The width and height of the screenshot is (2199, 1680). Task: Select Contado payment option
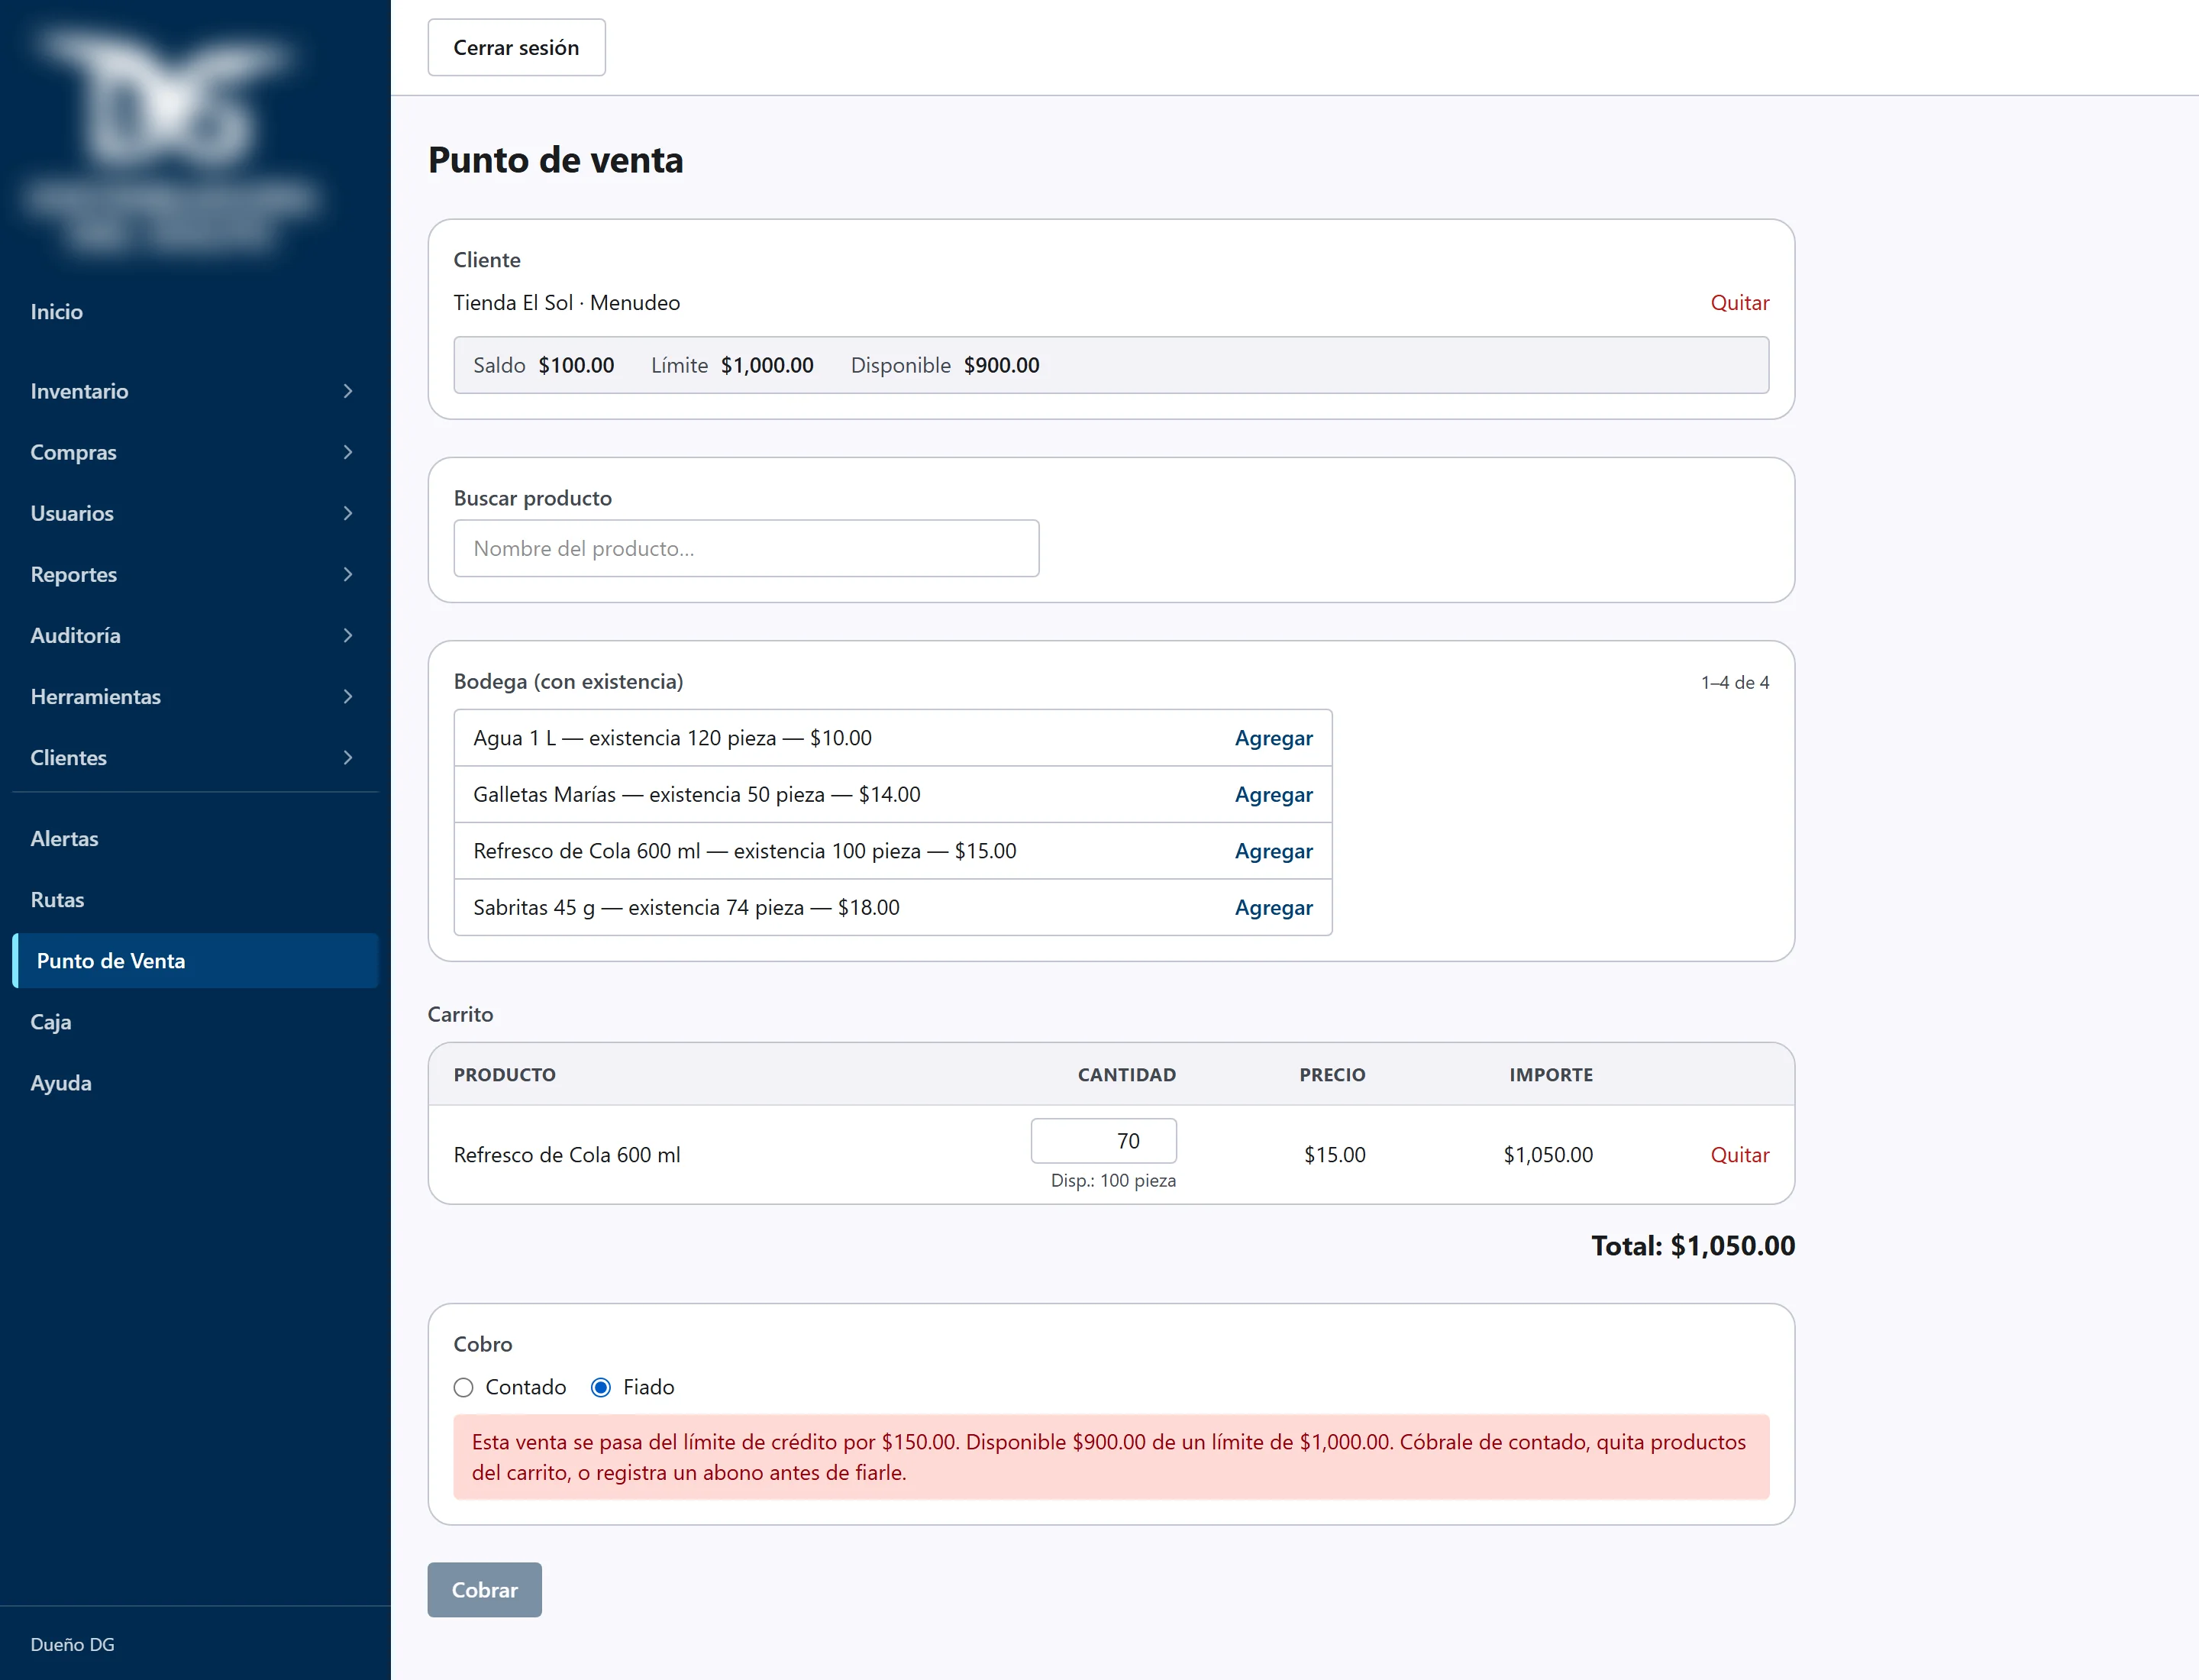click(x=463, y=1387)
